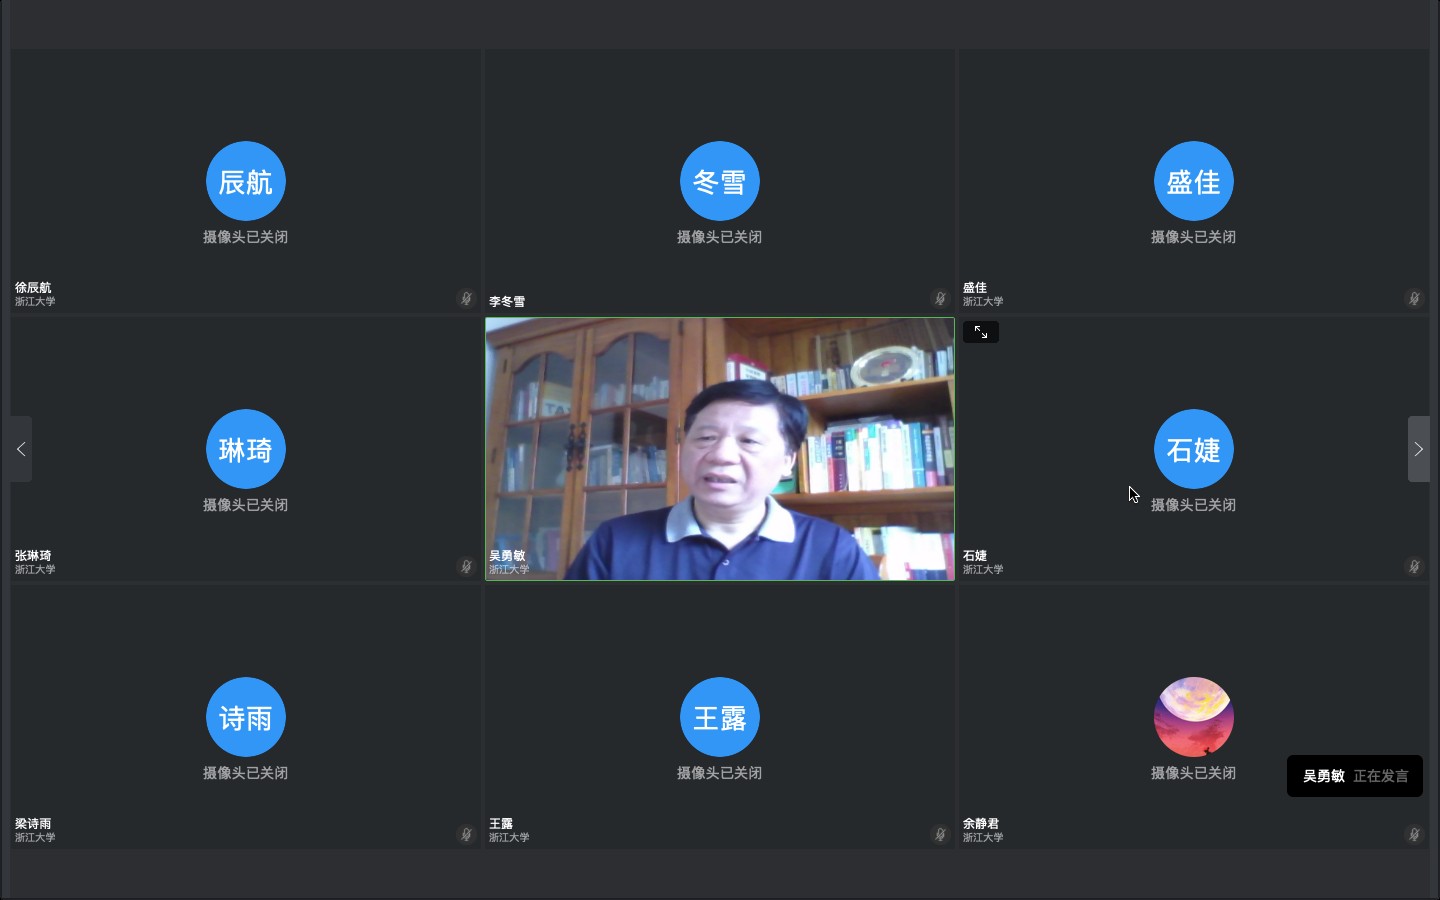Image resolution: width=1440 pixels, height=900 pixels.
Task: Go to previous page of participants
Action: 21,449
